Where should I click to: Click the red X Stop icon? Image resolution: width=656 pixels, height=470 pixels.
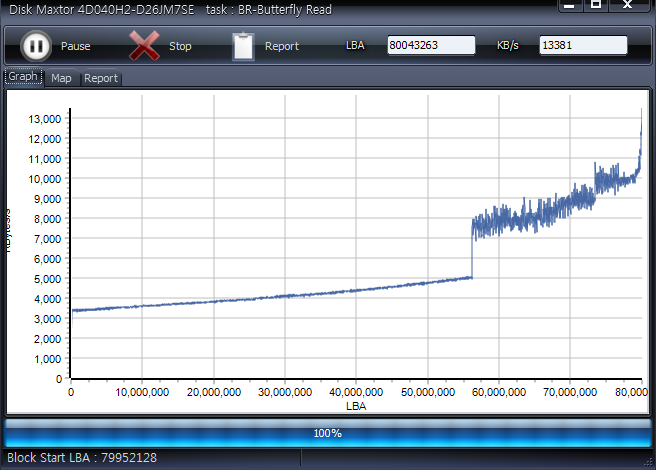pos(145,46)
